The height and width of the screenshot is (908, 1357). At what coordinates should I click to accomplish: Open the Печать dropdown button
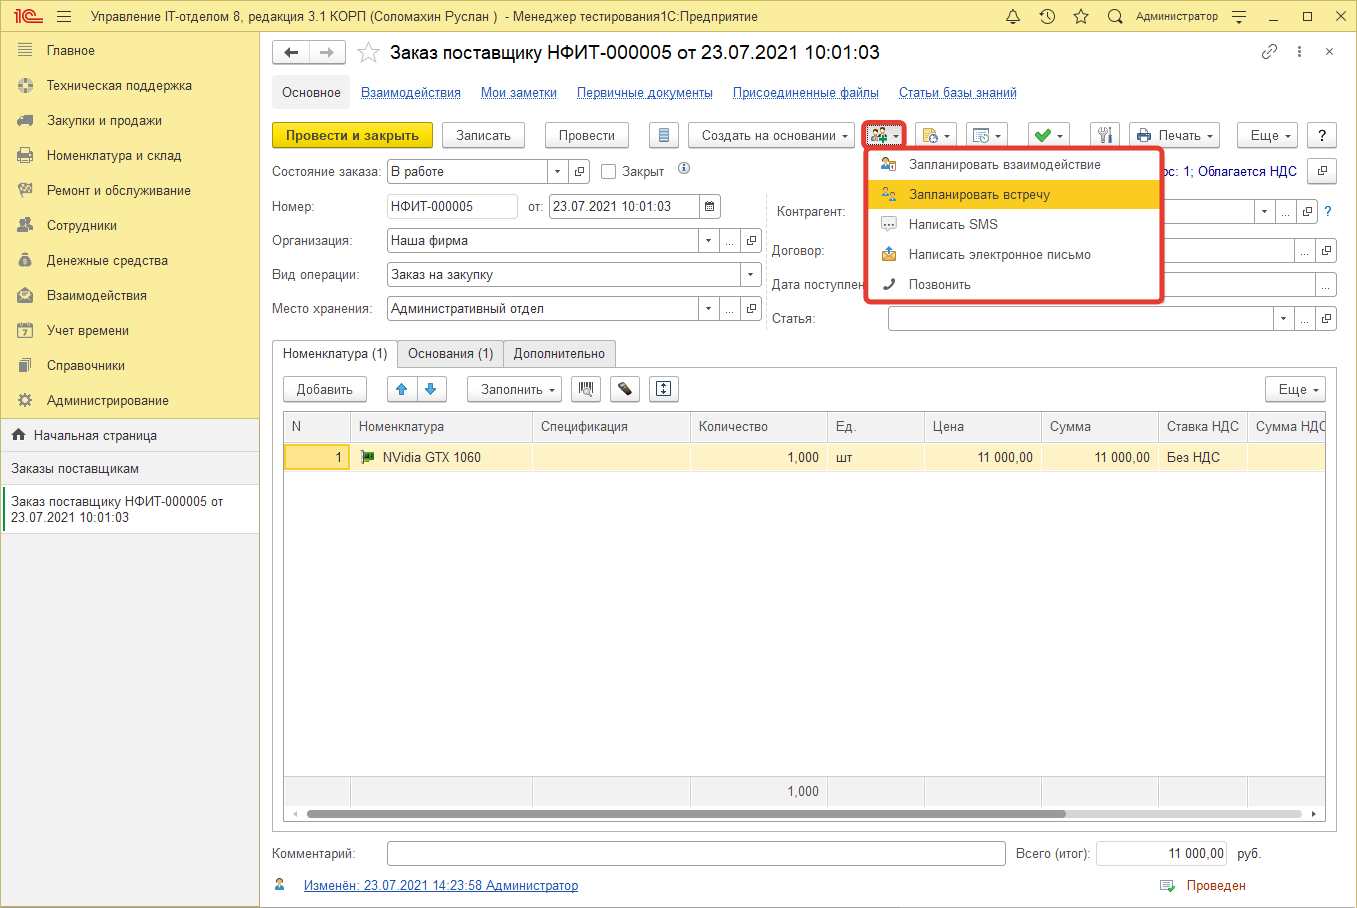tap(1174, 136)
